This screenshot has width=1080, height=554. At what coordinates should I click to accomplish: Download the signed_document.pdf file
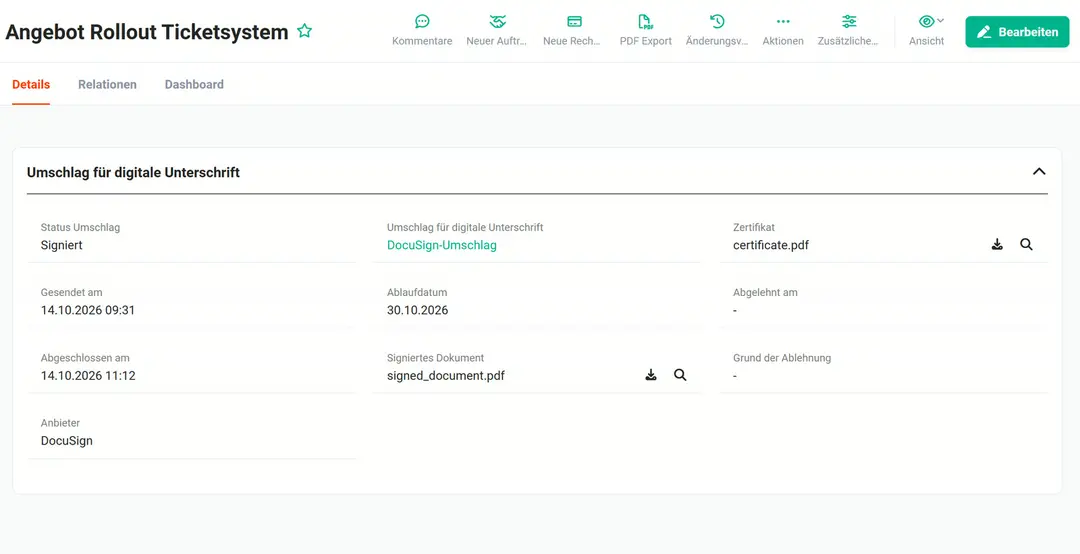coord(650,376)
